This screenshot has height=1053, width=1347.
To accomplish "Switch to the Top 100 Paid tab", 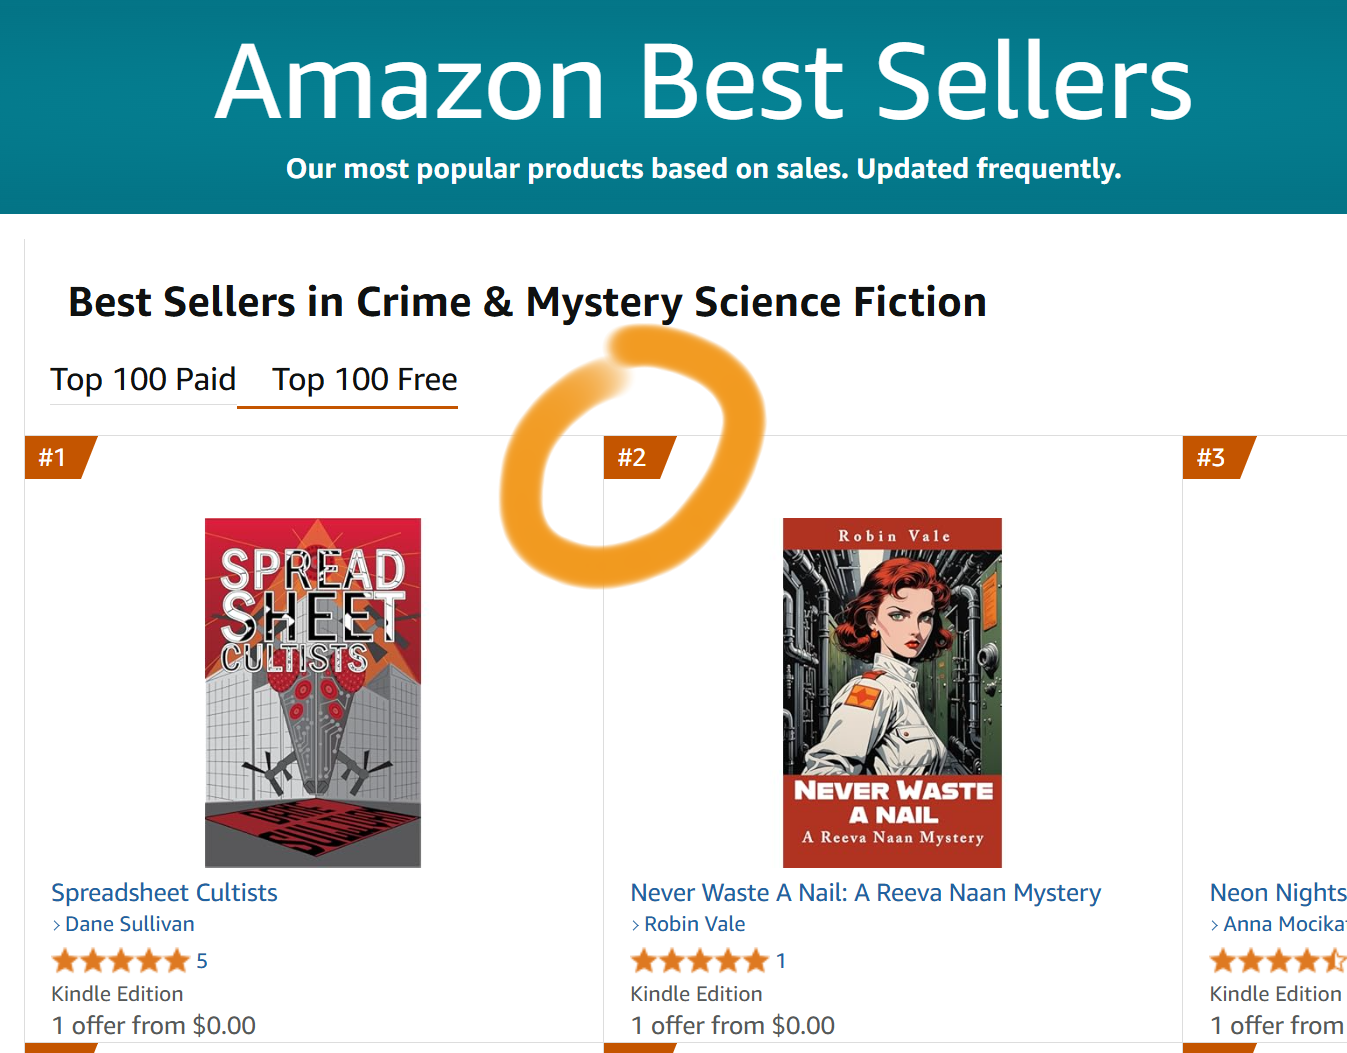I will (143, 380).
